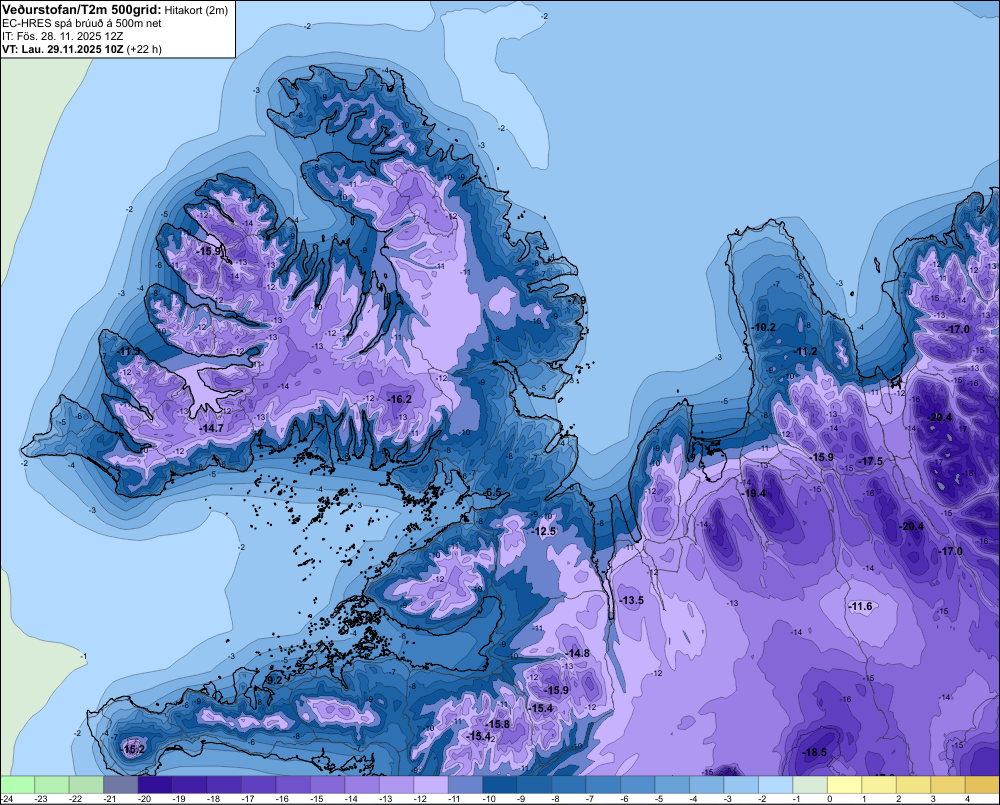Click the darkest purple legend swatch labeled -20

pos(155,784)
